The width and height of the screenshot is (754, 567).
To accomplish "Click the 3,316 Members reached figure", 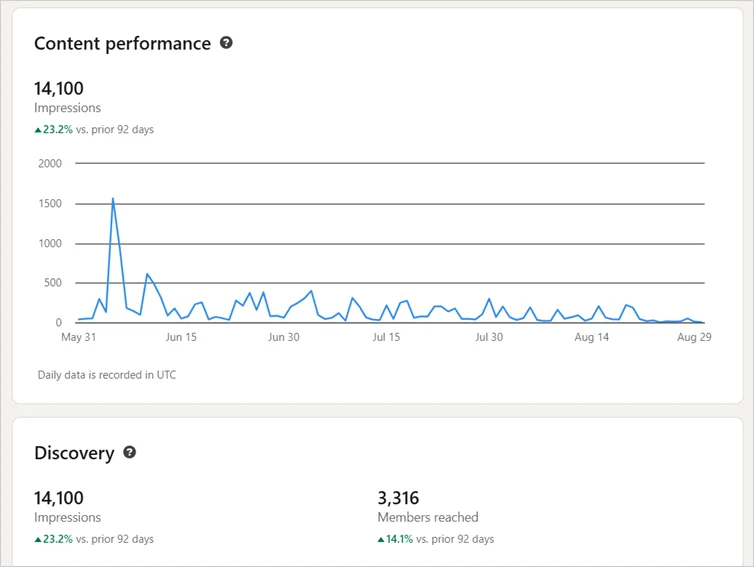I will (398, 497).
